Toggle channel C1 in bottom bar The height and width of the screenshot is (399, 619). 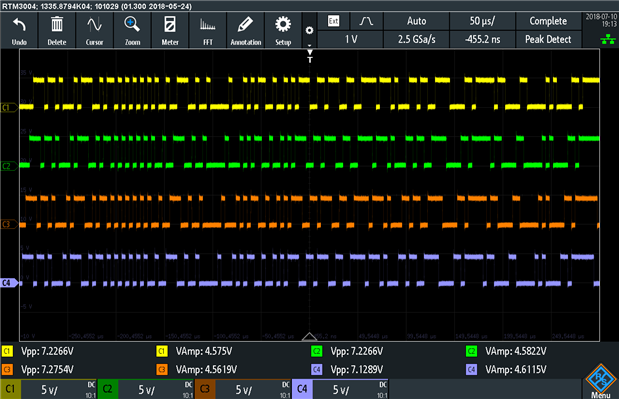(x=10, y=389)
